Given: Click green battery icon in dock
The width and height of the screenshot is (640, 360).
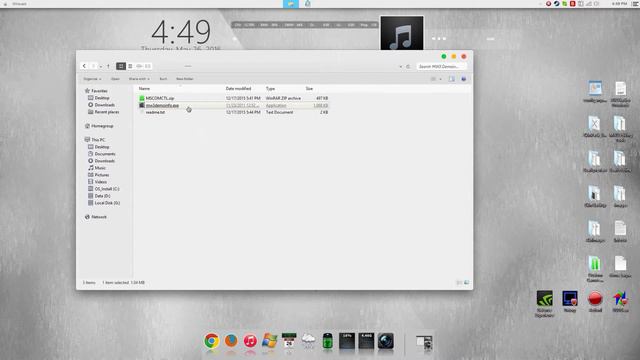Looking at the screenshot, I should pyautogui.click(x=327, y=341).
